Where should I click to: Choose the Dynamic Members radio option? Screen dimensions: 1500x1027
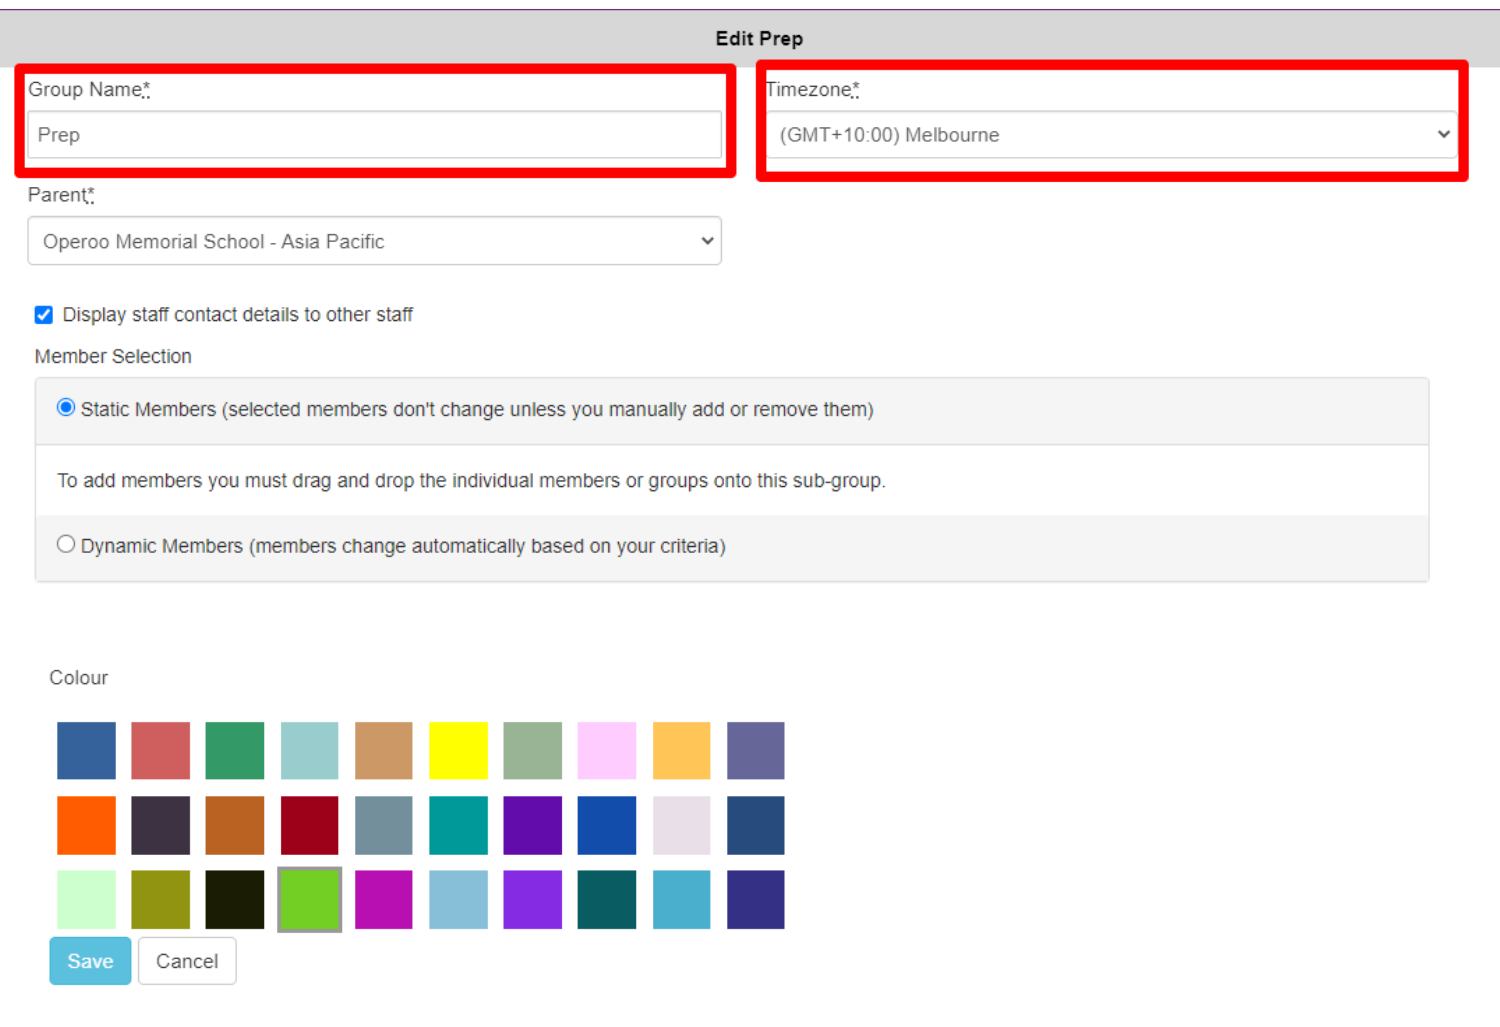click(x=66, y=545)
